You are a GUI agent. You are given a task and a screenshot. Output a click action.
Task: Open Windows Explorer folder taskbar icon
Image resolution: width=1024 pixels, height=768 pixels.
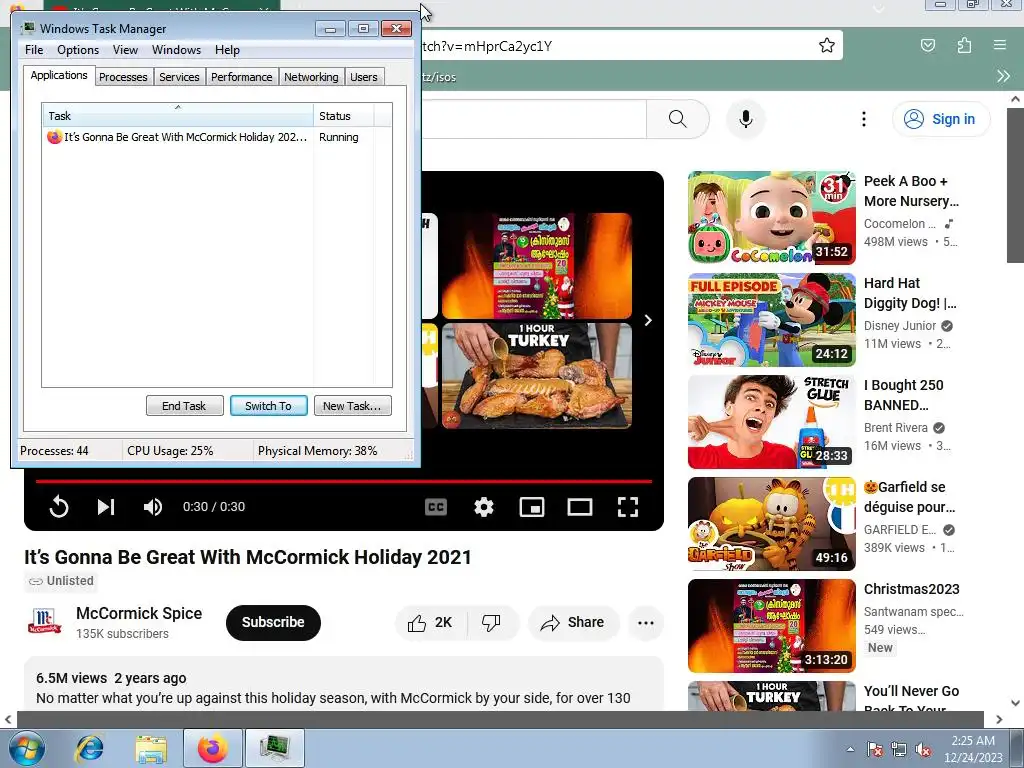(x=151, y=748)
